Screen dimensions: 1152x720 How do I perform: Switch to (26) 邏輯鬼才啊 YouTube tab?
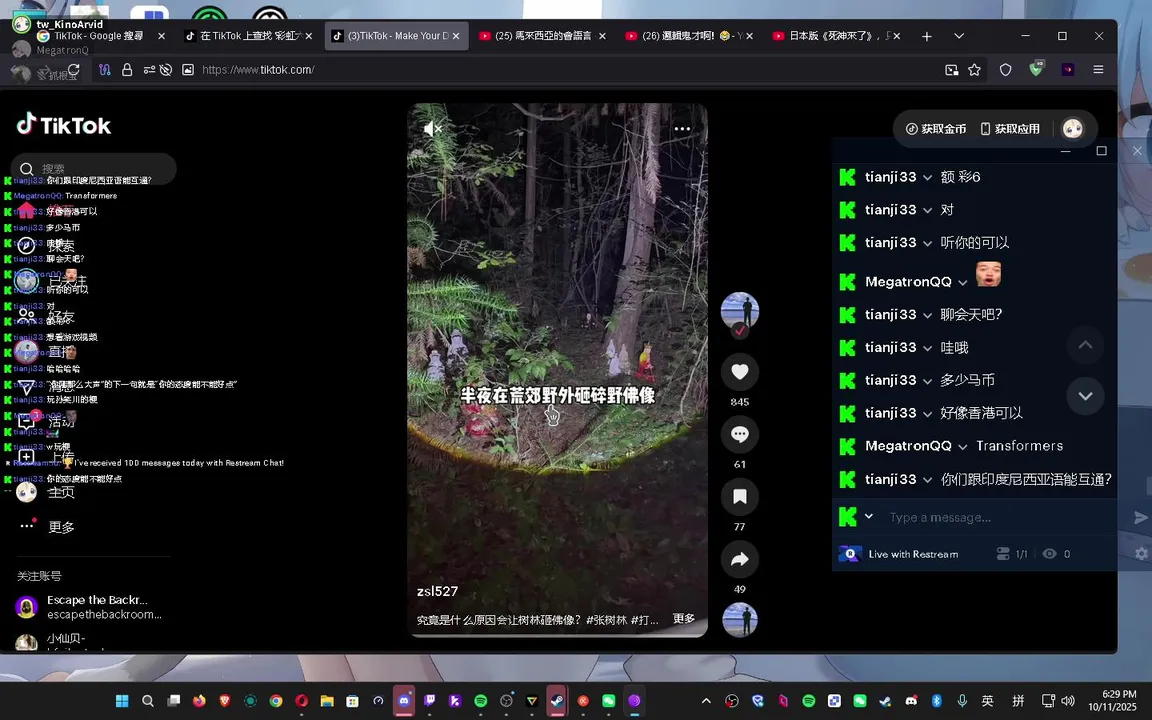(x=689, y=36)
